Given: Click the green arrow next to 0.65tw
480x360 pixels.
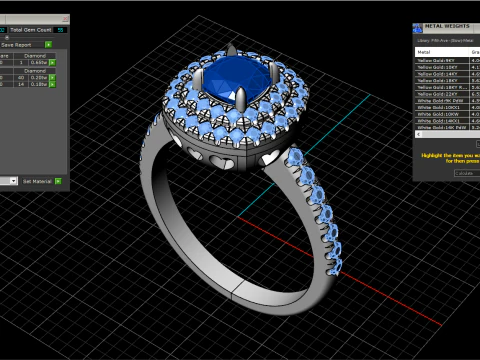Looking at the screenshot, I should point(52,63).
